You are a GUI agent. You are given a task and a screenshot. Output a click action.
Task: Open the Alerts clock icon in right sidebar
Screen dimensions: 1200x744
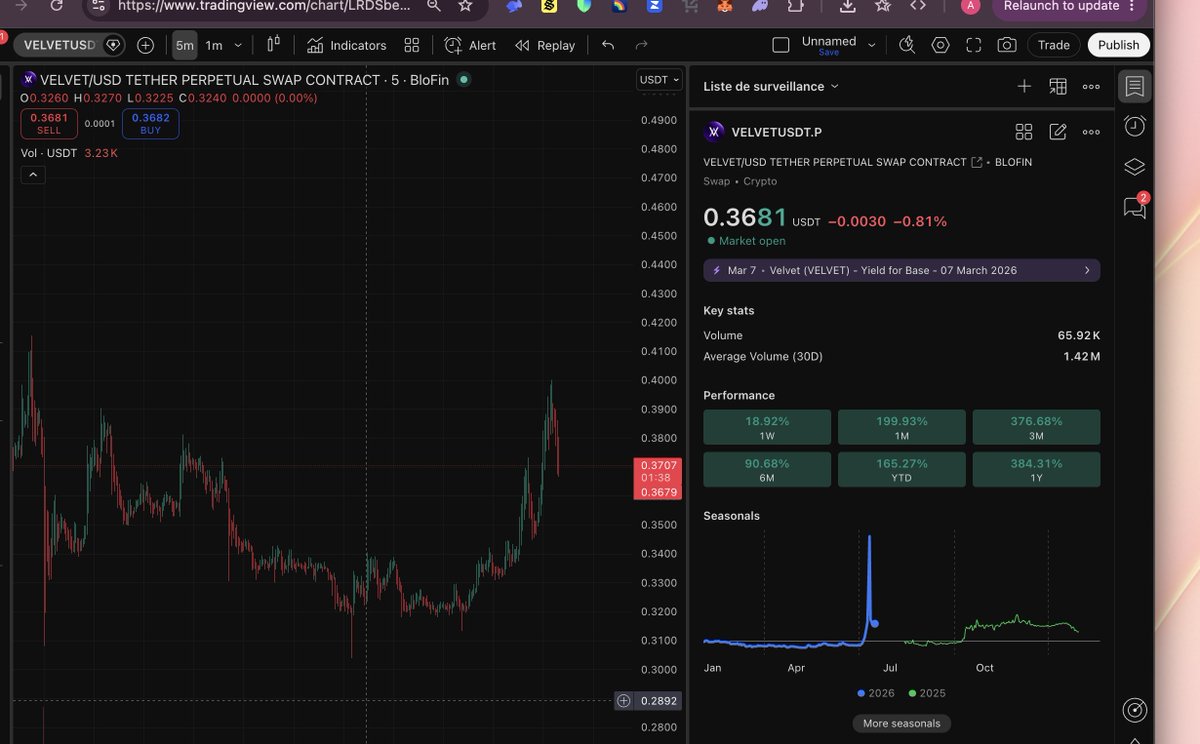click(1134, 126)
